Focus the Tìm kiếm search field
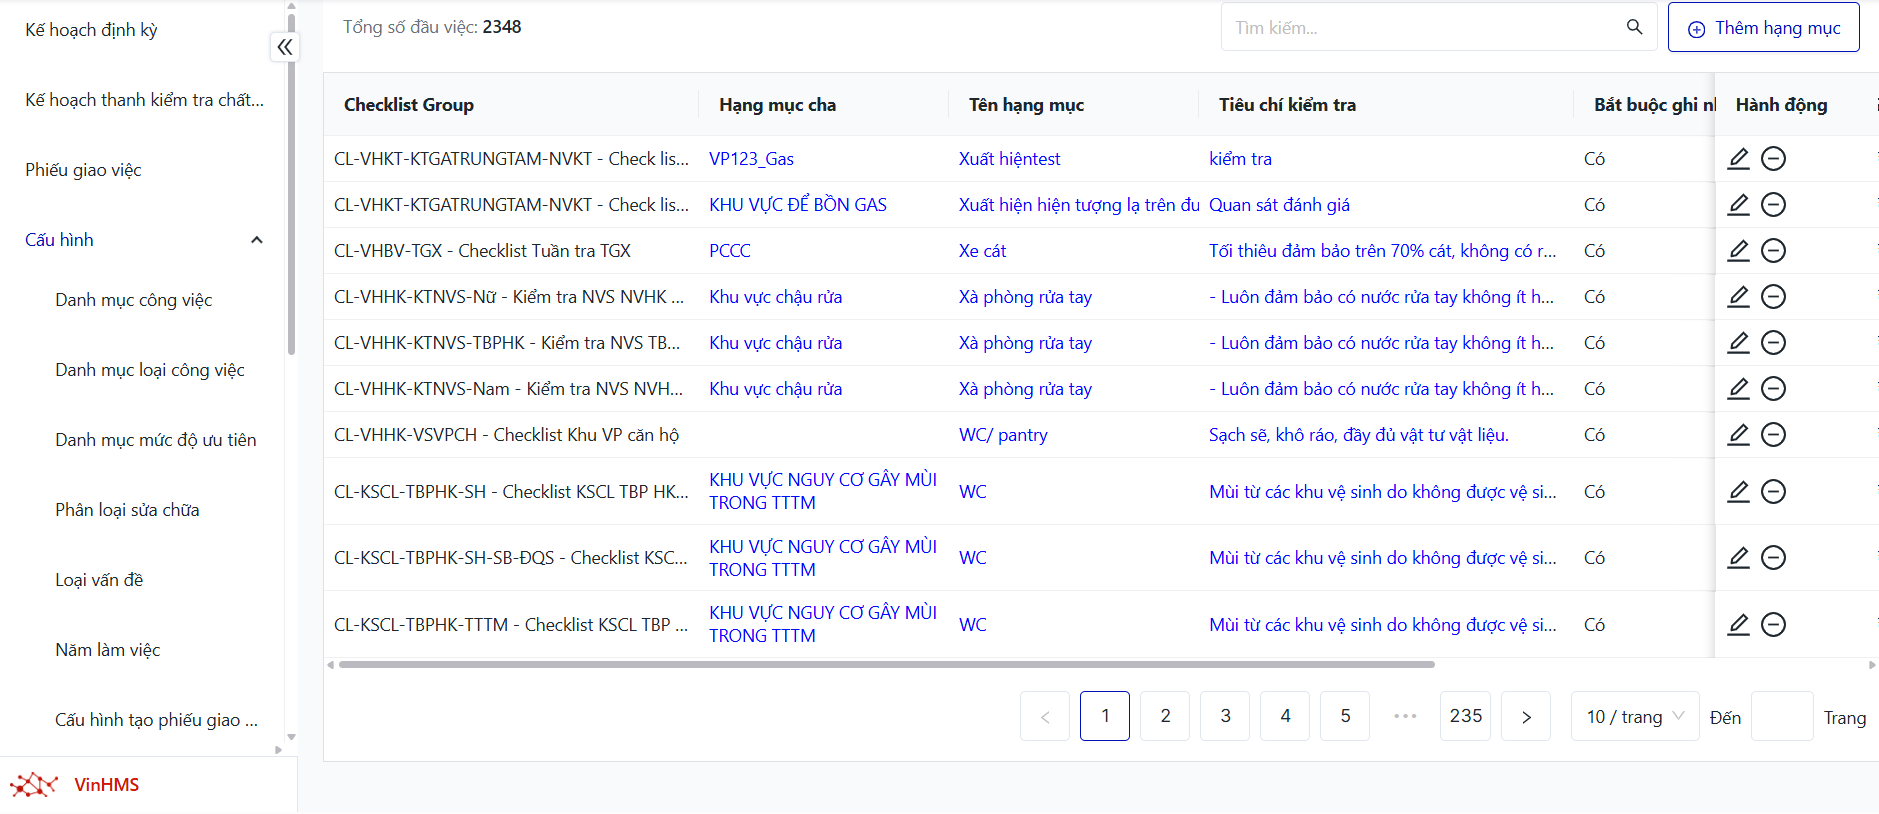Image resolution: width=1879 pixels, height=814 pixels. tap(1420, 28)
